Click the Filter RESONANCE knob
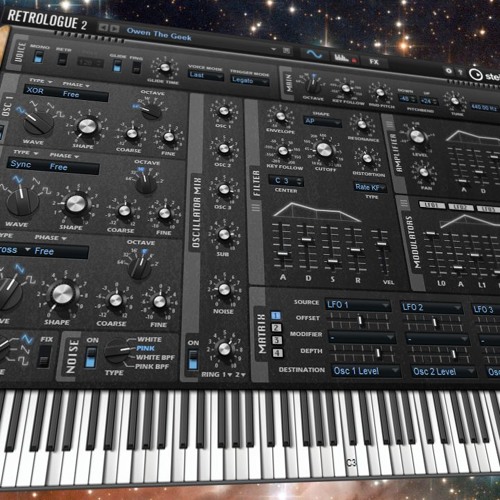The image size is (500, 500). pos(362,124)
